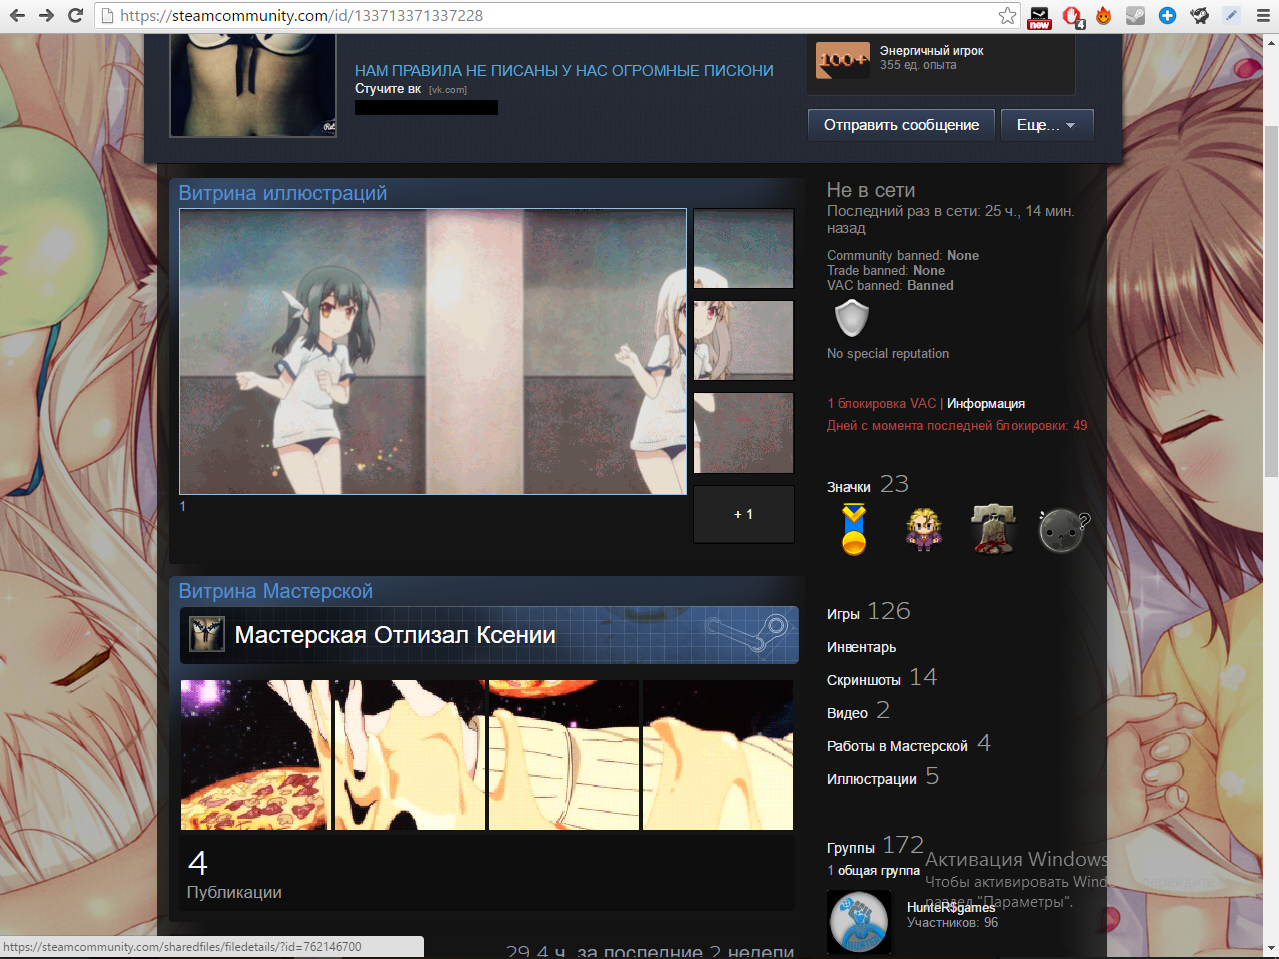Open the second small illustration thumbnail
Viewport: 1279px width, 959px height.
pyautogui.click(x=743, y=340)
